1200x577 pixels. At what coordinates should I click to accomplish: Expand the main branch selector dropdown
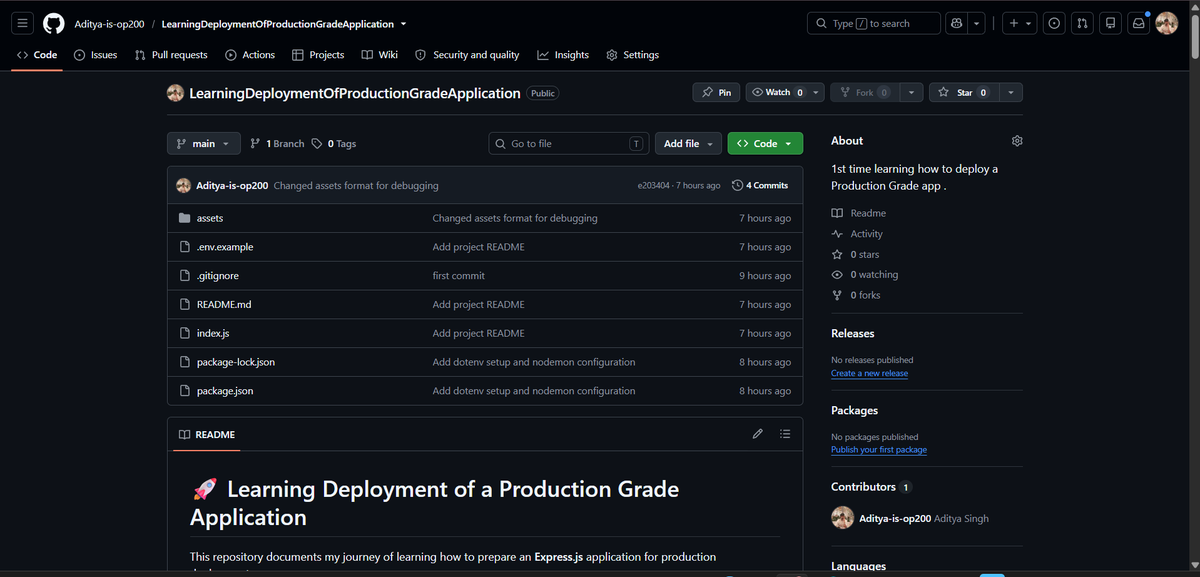(x=204, y=144)
